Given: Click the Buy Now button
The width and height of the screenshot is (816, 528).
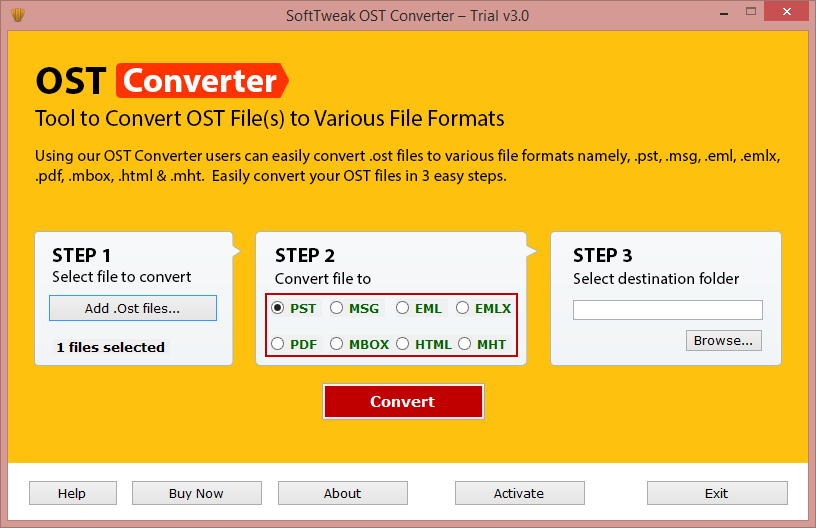Looking at the screenshot, I should click(197, 493).
